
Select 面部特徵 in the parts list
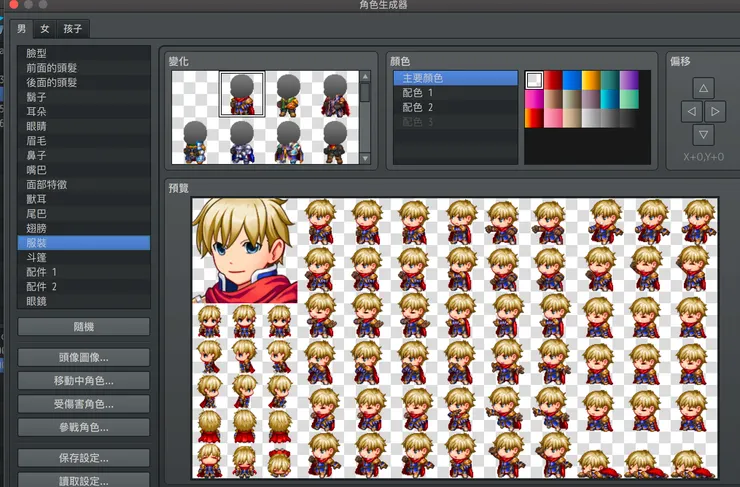(84, 185)
